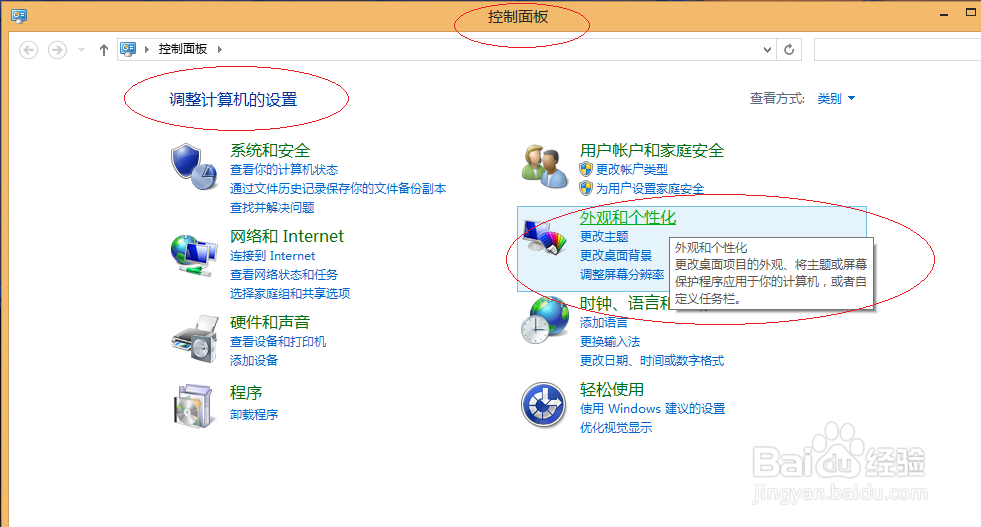Click 更改日期、时间或数字格式 link

coord(652,361)
